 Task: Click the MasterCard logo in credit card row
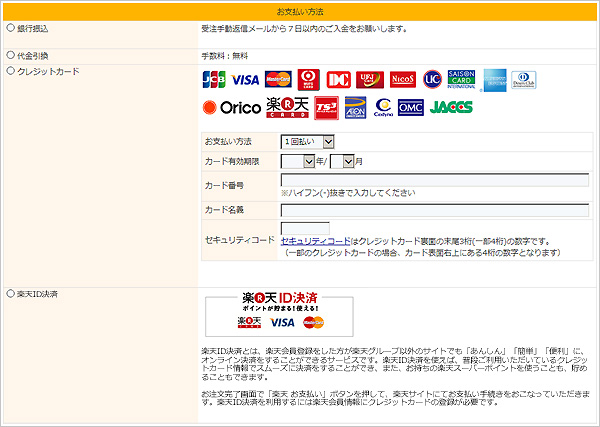click(278, 79)
